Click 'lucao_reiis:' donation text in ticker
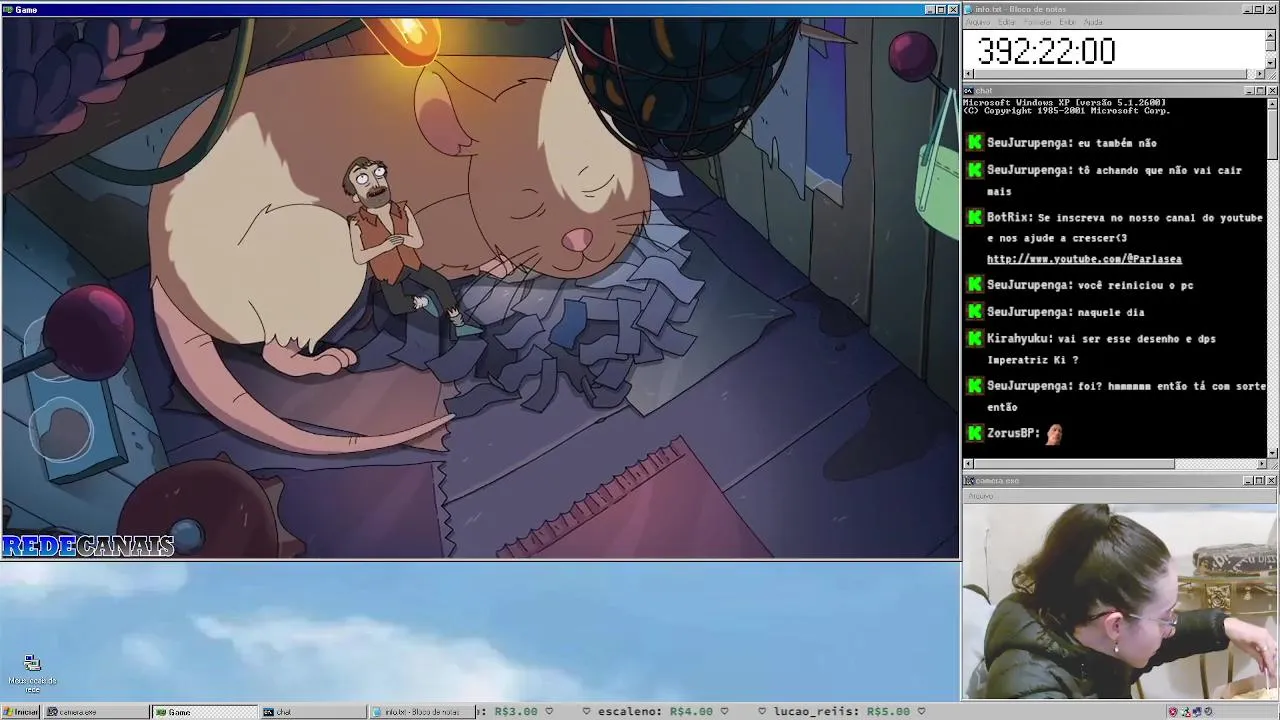Viewport: 1280px width, 720px height. [816, 712]
